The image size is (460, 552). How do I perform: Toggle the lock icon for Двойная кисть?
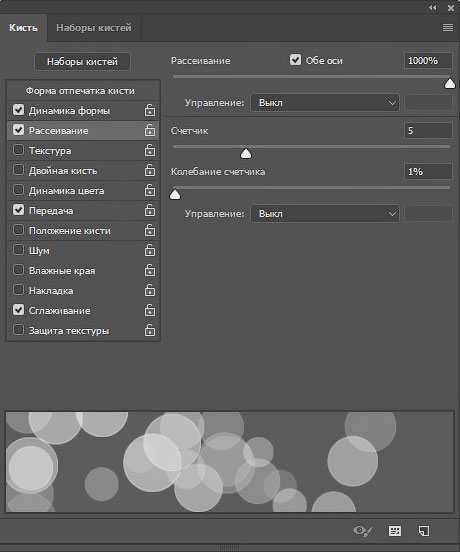150,170
